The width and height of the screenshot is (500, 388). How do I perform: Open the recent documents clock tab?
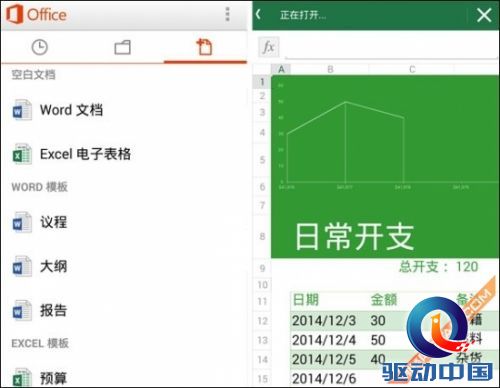click(x=40, y=47)
